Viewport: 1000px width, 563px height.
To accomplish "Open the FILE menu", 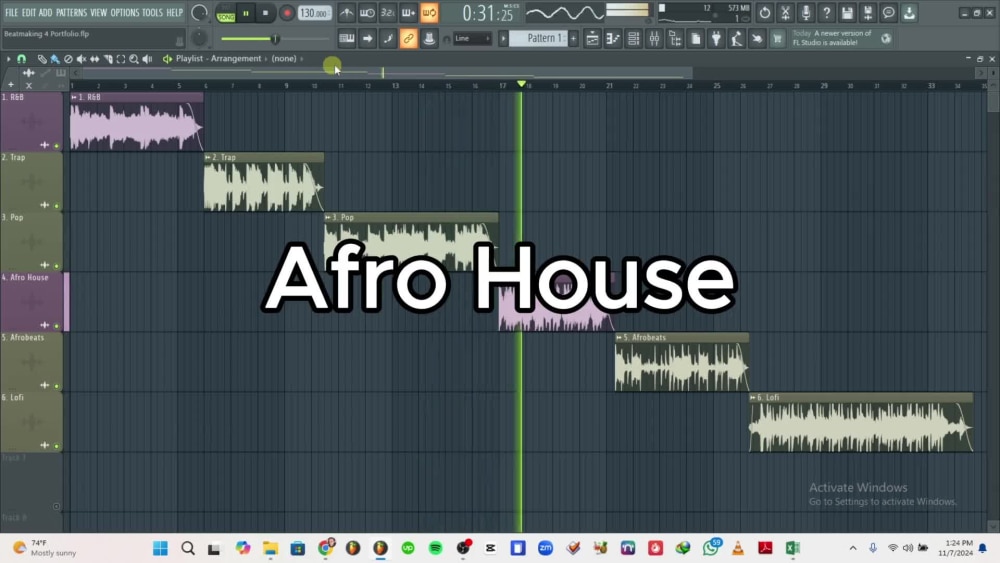I will tap(11, 13).
